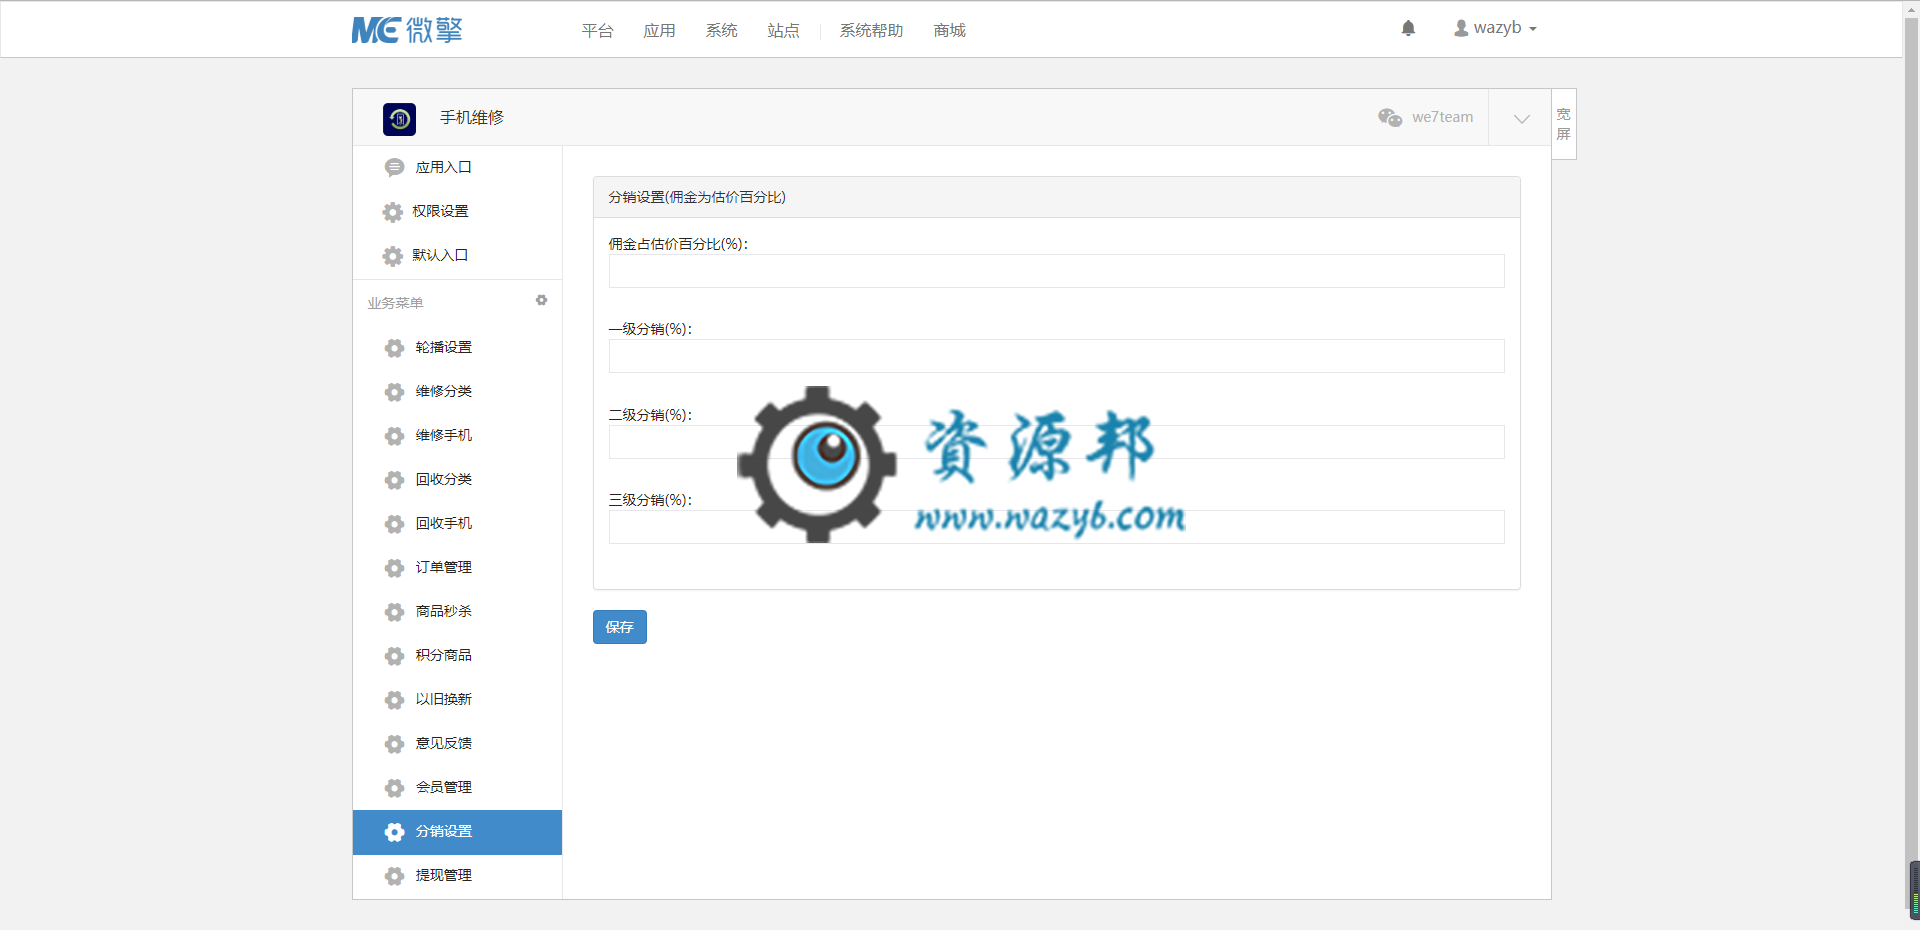The height and width of the screenshot is (930, 1920).
Task: Click the gear icon for 分销设置
Action: (x=395, y=832)
